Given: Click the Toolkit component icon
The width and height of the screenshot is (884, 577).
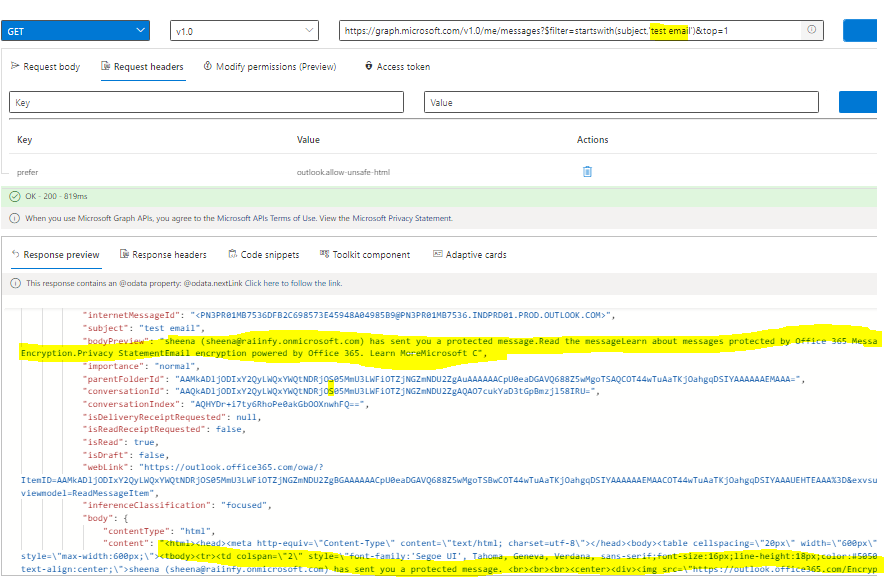Looking at the screenshot, I should pyautogui.click(x=324, y=254).
